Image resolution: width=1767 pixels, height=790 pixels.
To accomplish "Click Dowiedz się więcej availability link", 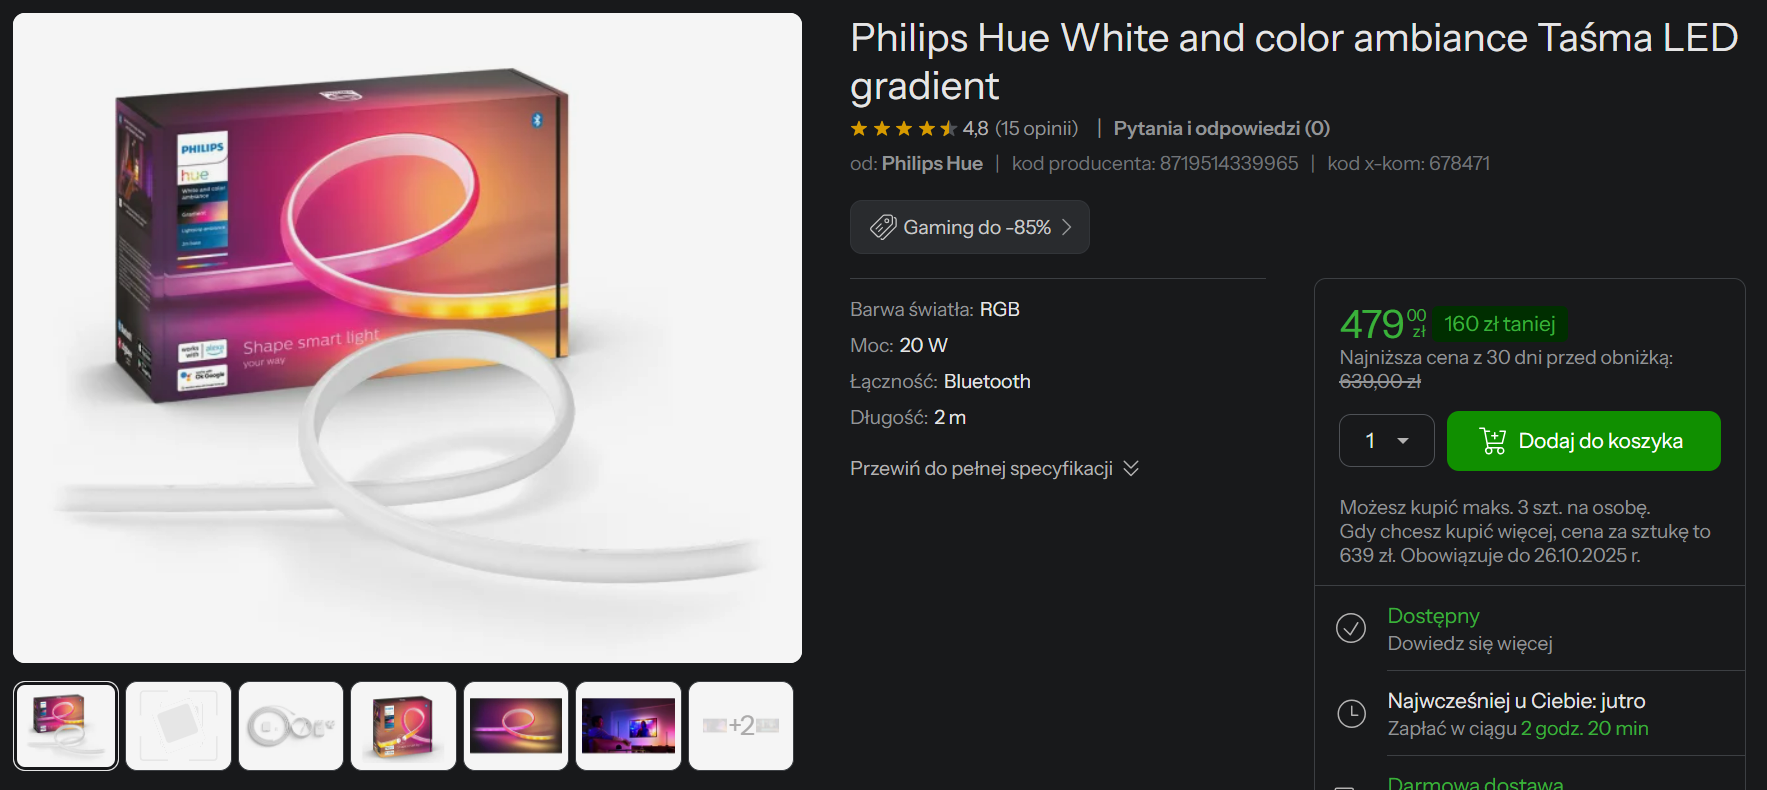I will pos(1470,643).
